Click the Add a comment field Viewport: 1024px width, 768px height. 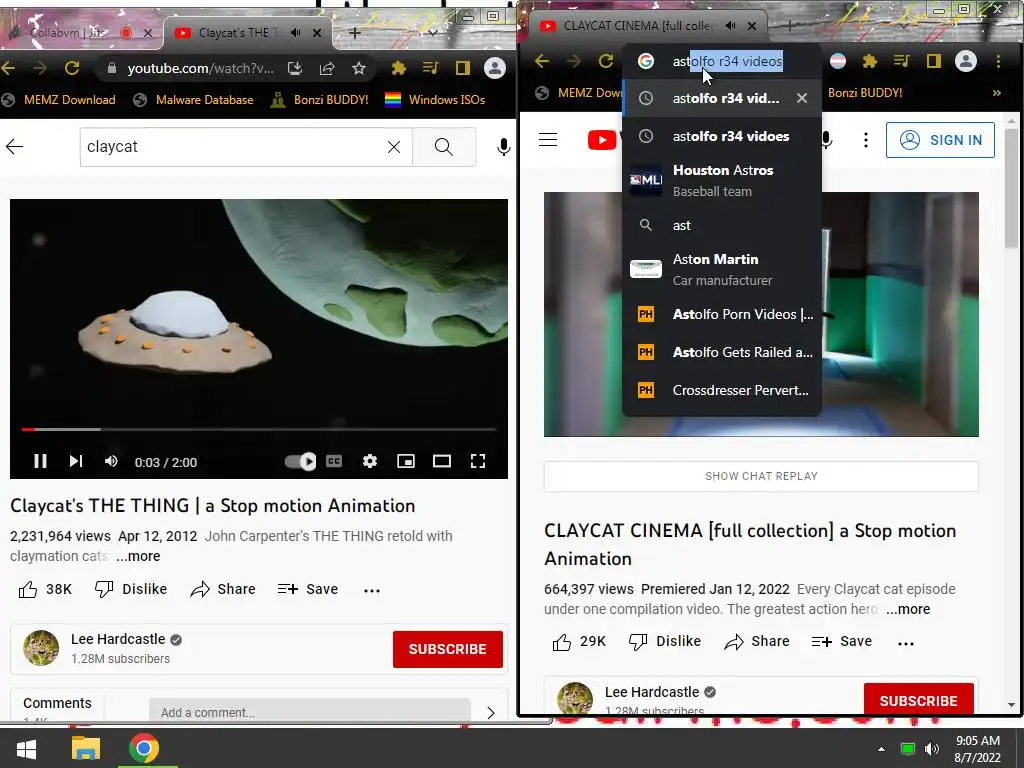(310, 712)
